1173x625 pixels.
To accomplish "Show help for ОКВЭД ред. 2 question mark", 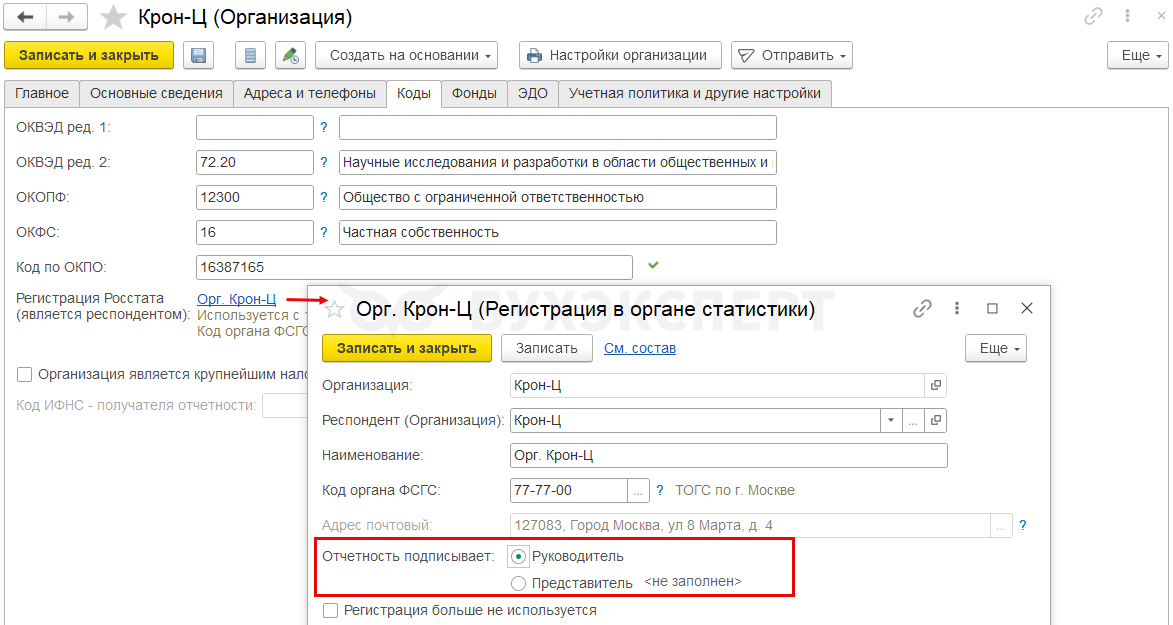I will tap(324, 162).
